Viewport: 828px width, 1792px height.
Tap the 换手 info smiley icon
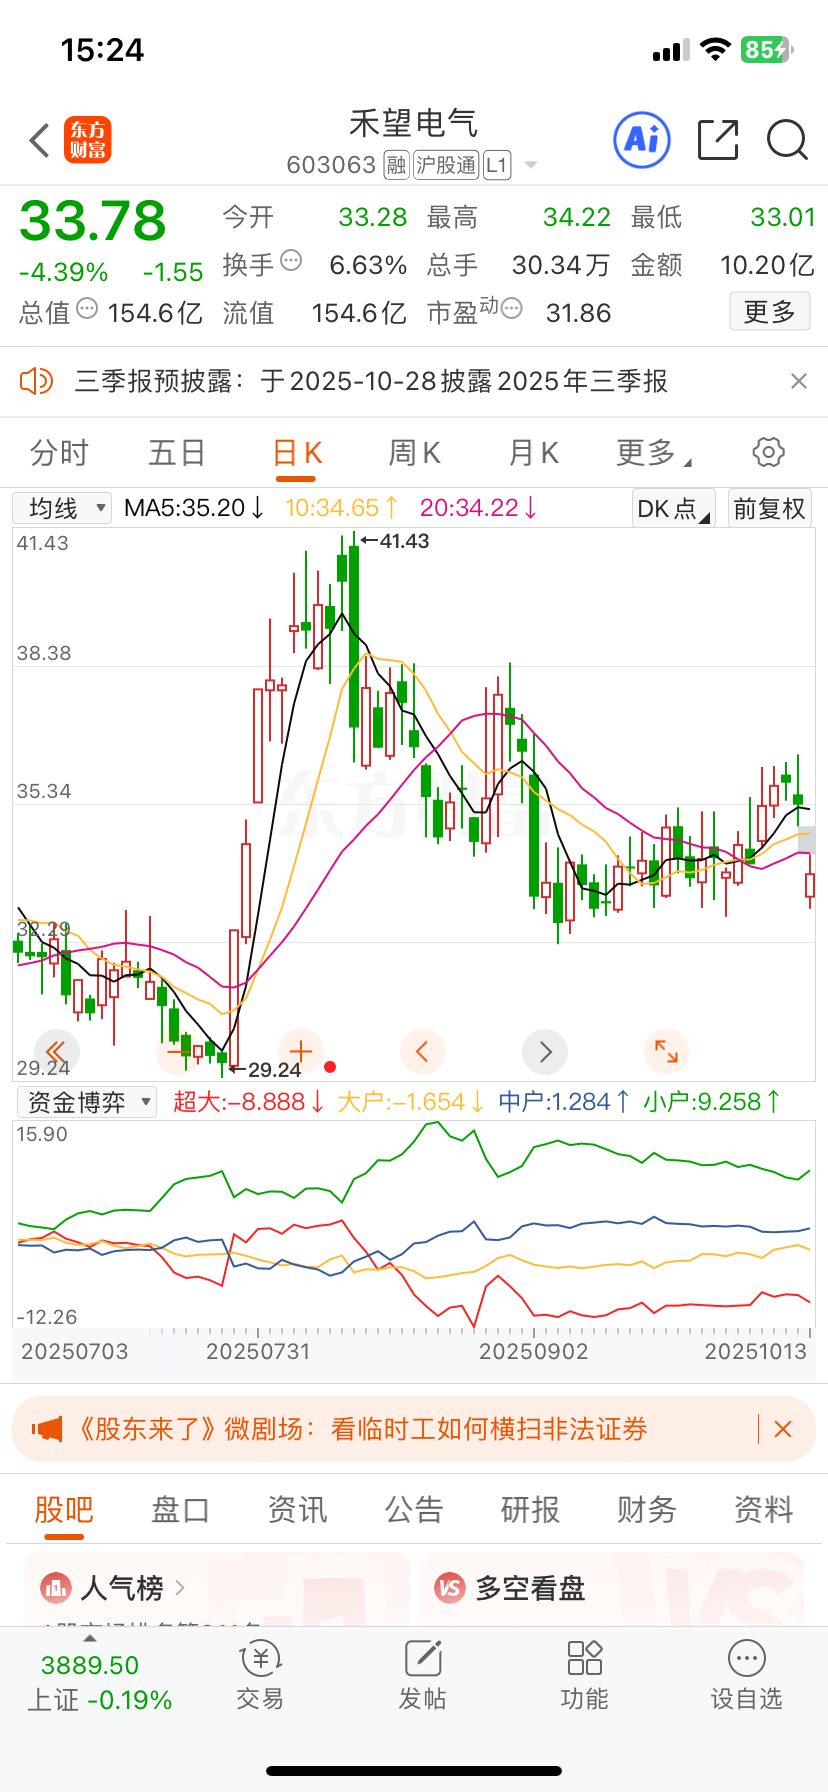click(x=291, y=261)
